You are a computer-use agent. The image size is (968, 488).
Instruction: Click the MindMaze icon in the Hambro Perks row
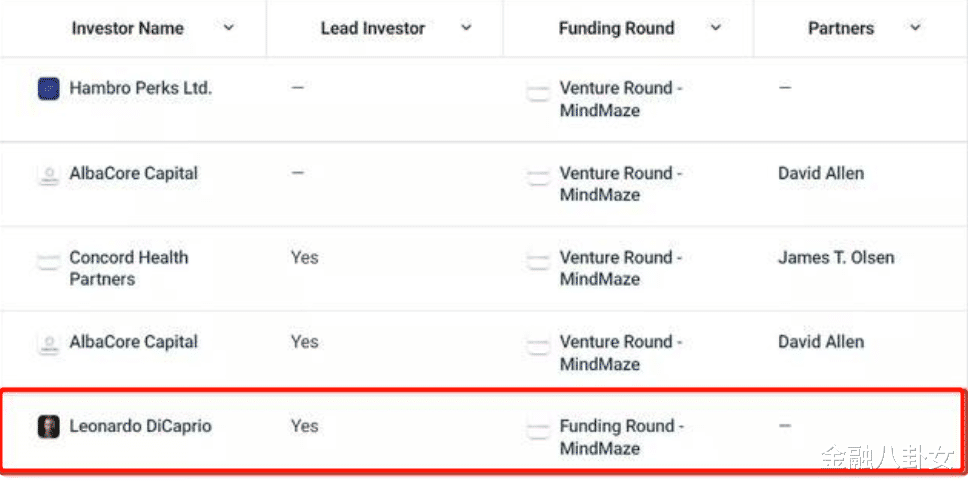tap(538, 93)
